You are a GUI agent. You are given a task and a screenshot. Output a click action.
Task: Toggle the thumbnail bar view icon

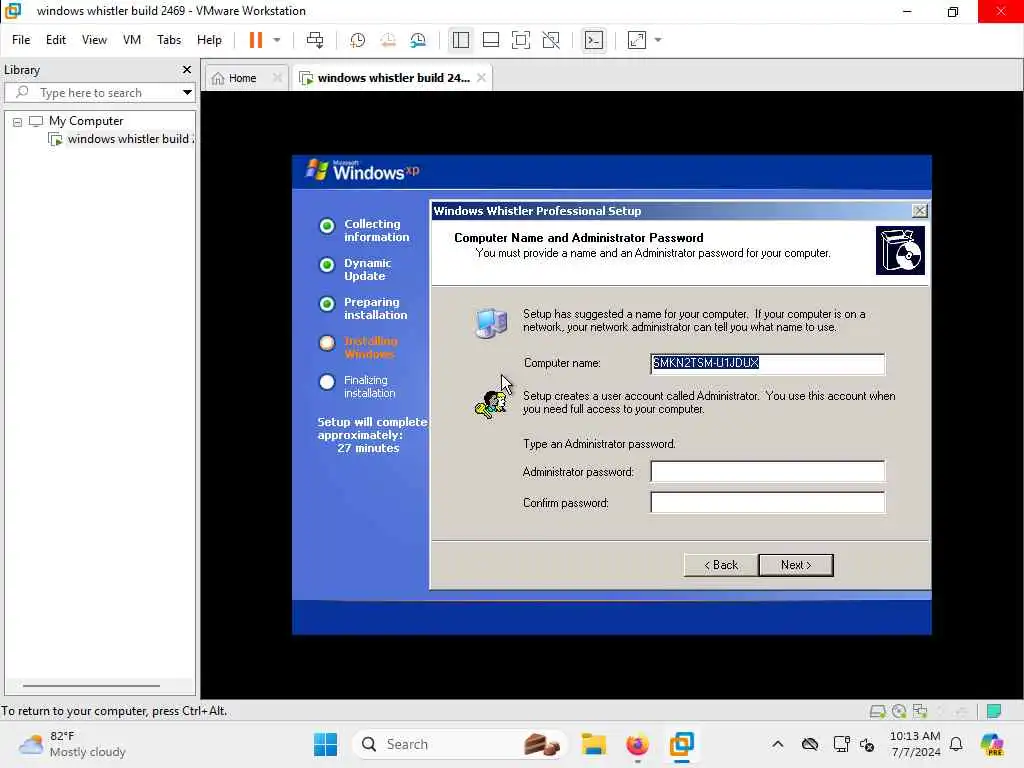(490, 40)
